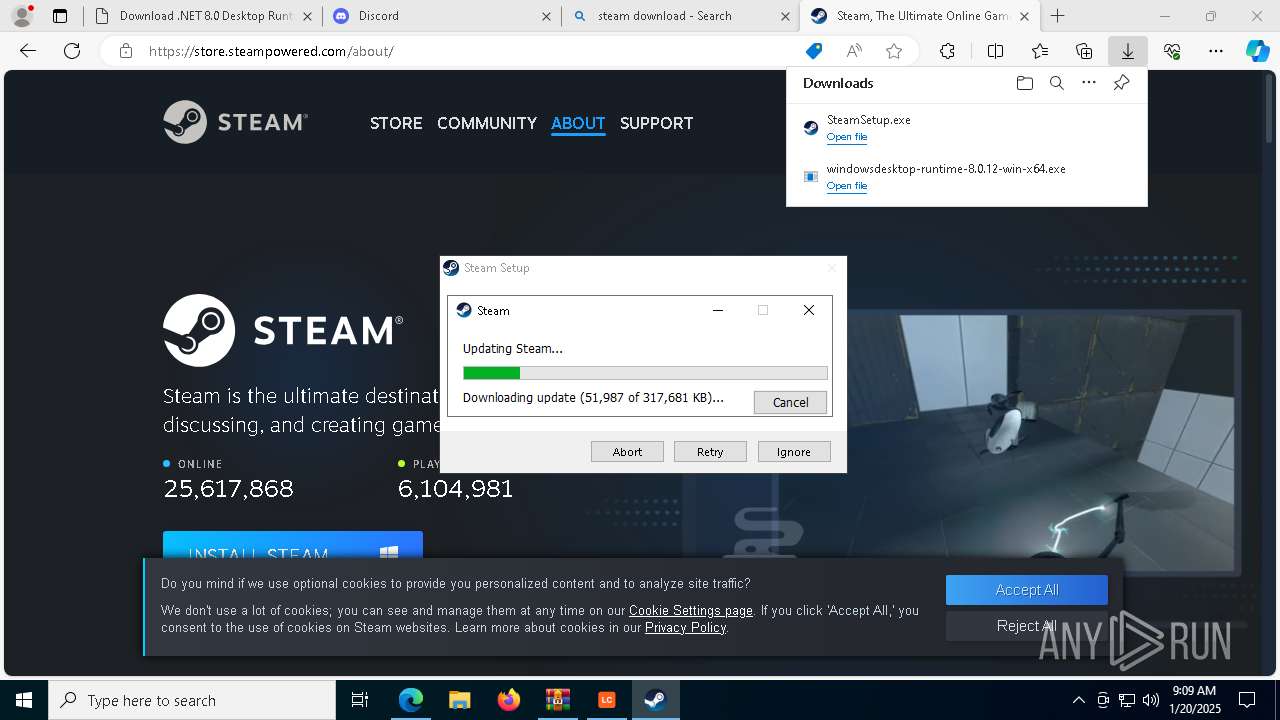Switch to the .NET 8.0 Desktop Runtime tab

click(x=204, y=16)
